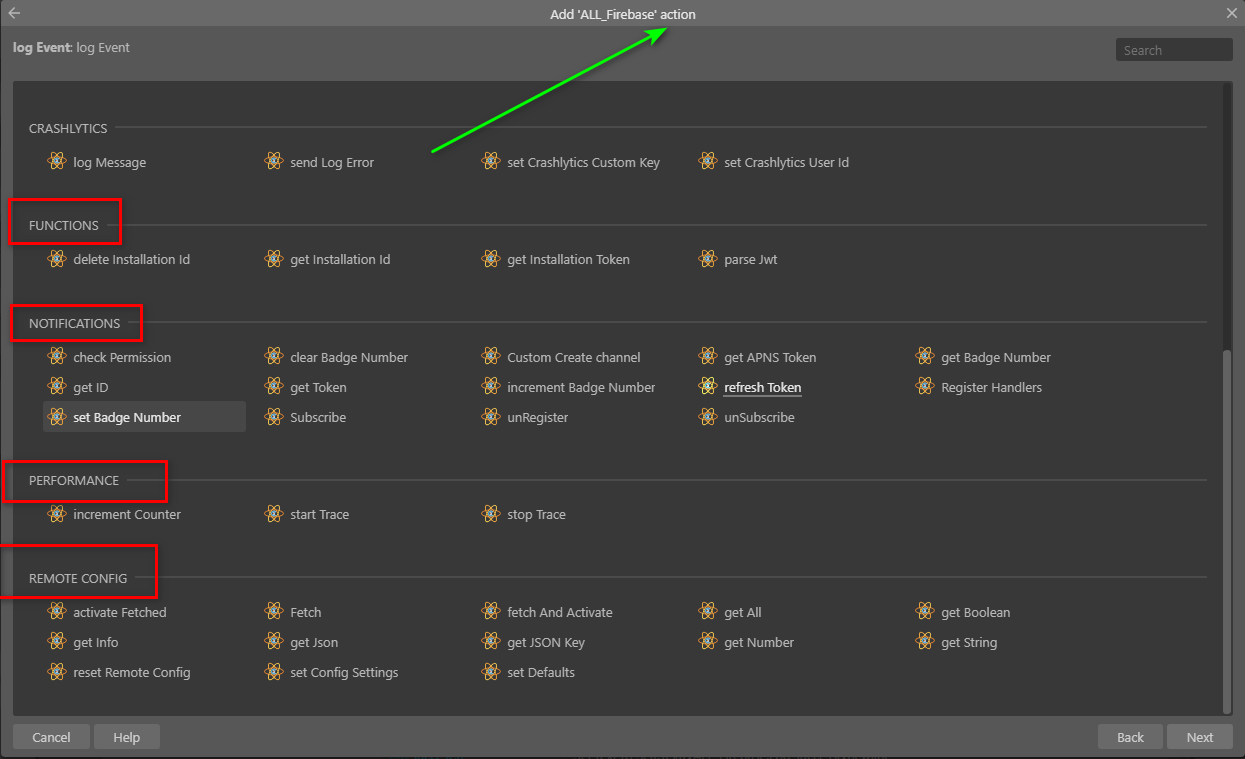
Task: Click the send Log Error action icon
Action: [x=274, y=161]
